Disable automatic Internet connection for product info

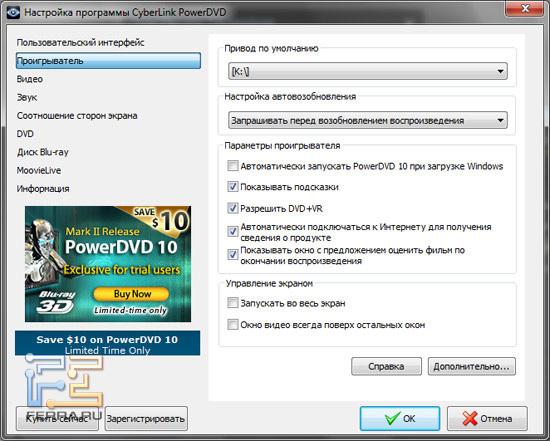pyautogui.click(x=233, y=232)
